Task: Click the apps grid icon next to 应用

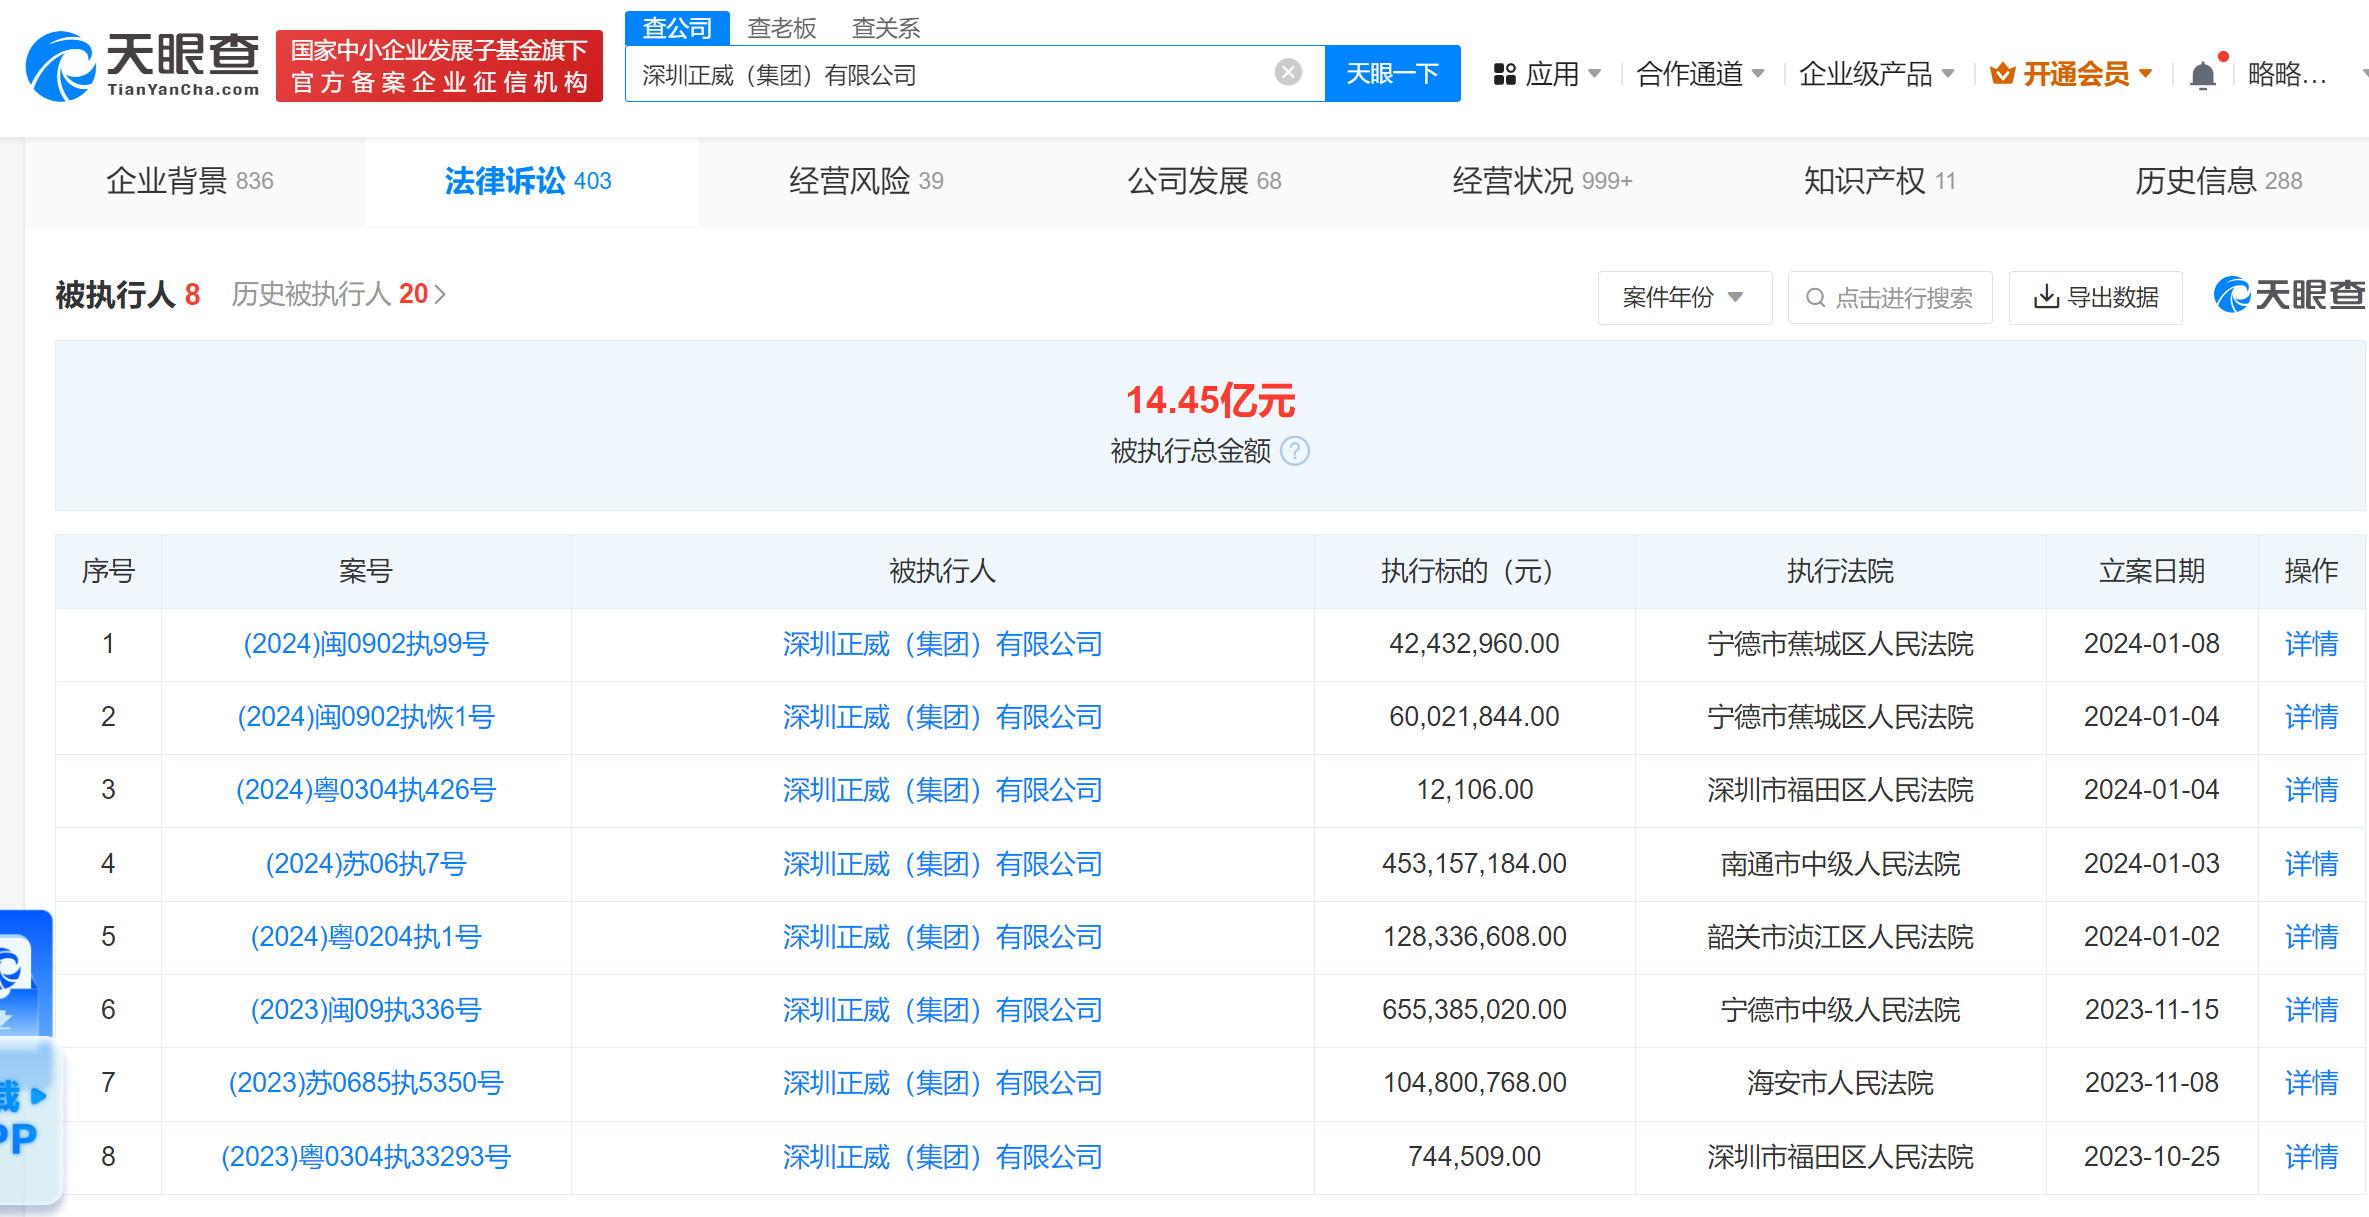Action: (x=1504, y=74)
